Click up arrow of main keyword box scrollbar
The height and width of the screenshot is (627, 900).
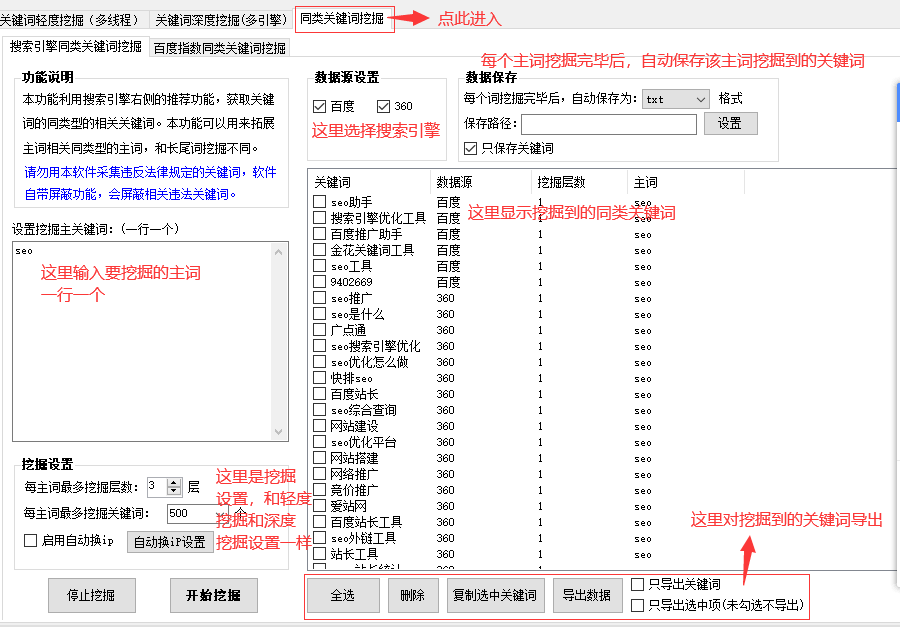(x=278, y=252)
